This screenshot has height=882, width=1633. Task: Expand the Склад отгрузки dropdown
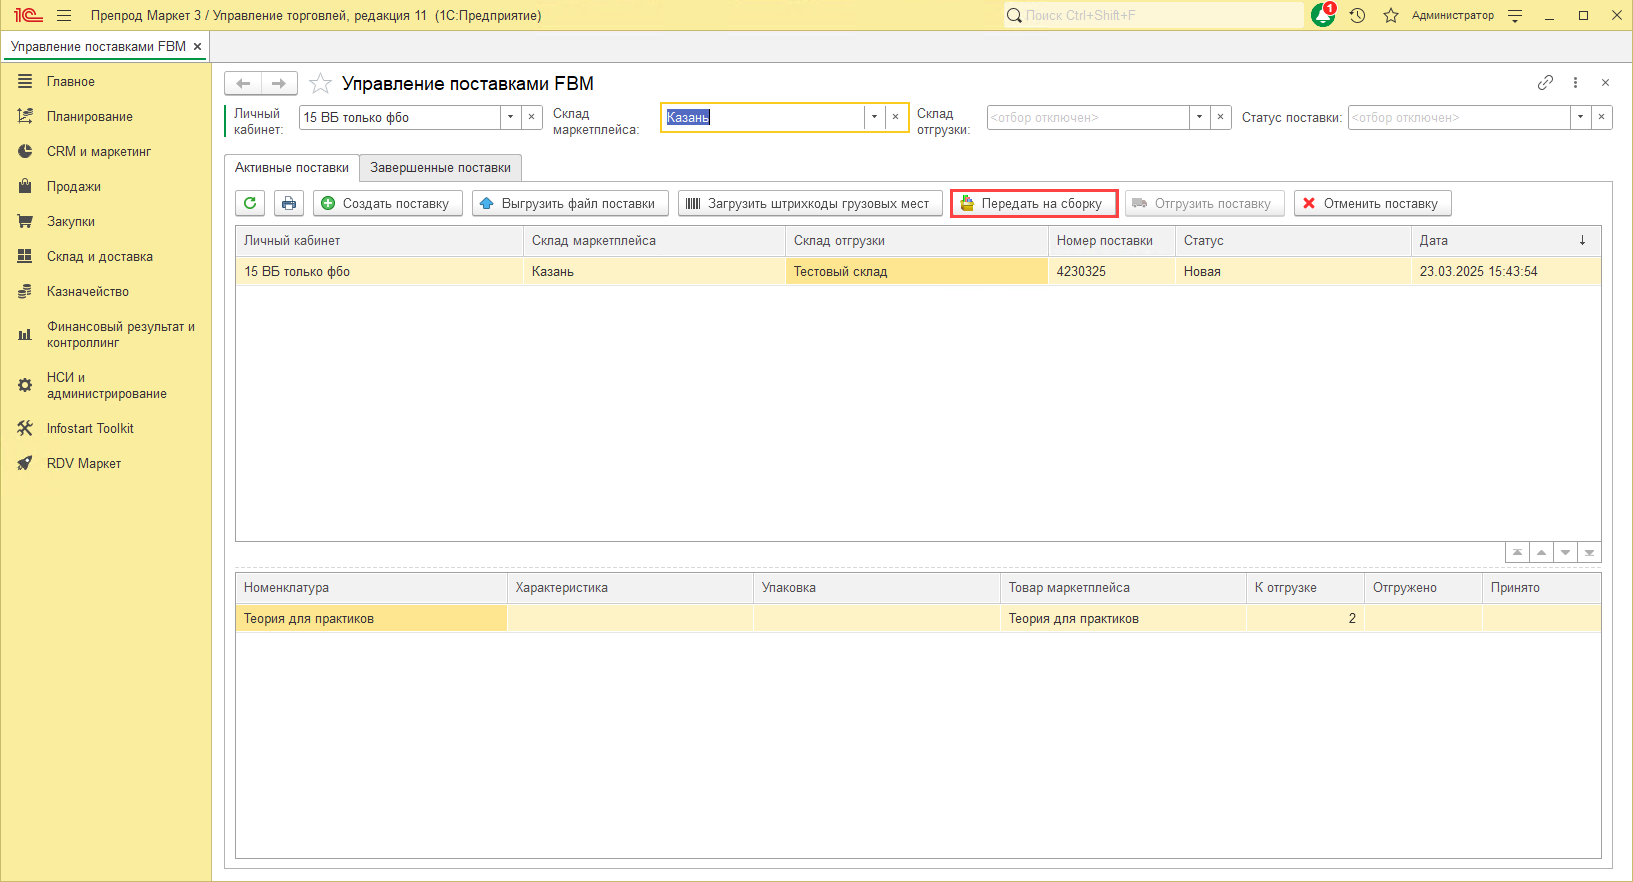pos(1198,117)
